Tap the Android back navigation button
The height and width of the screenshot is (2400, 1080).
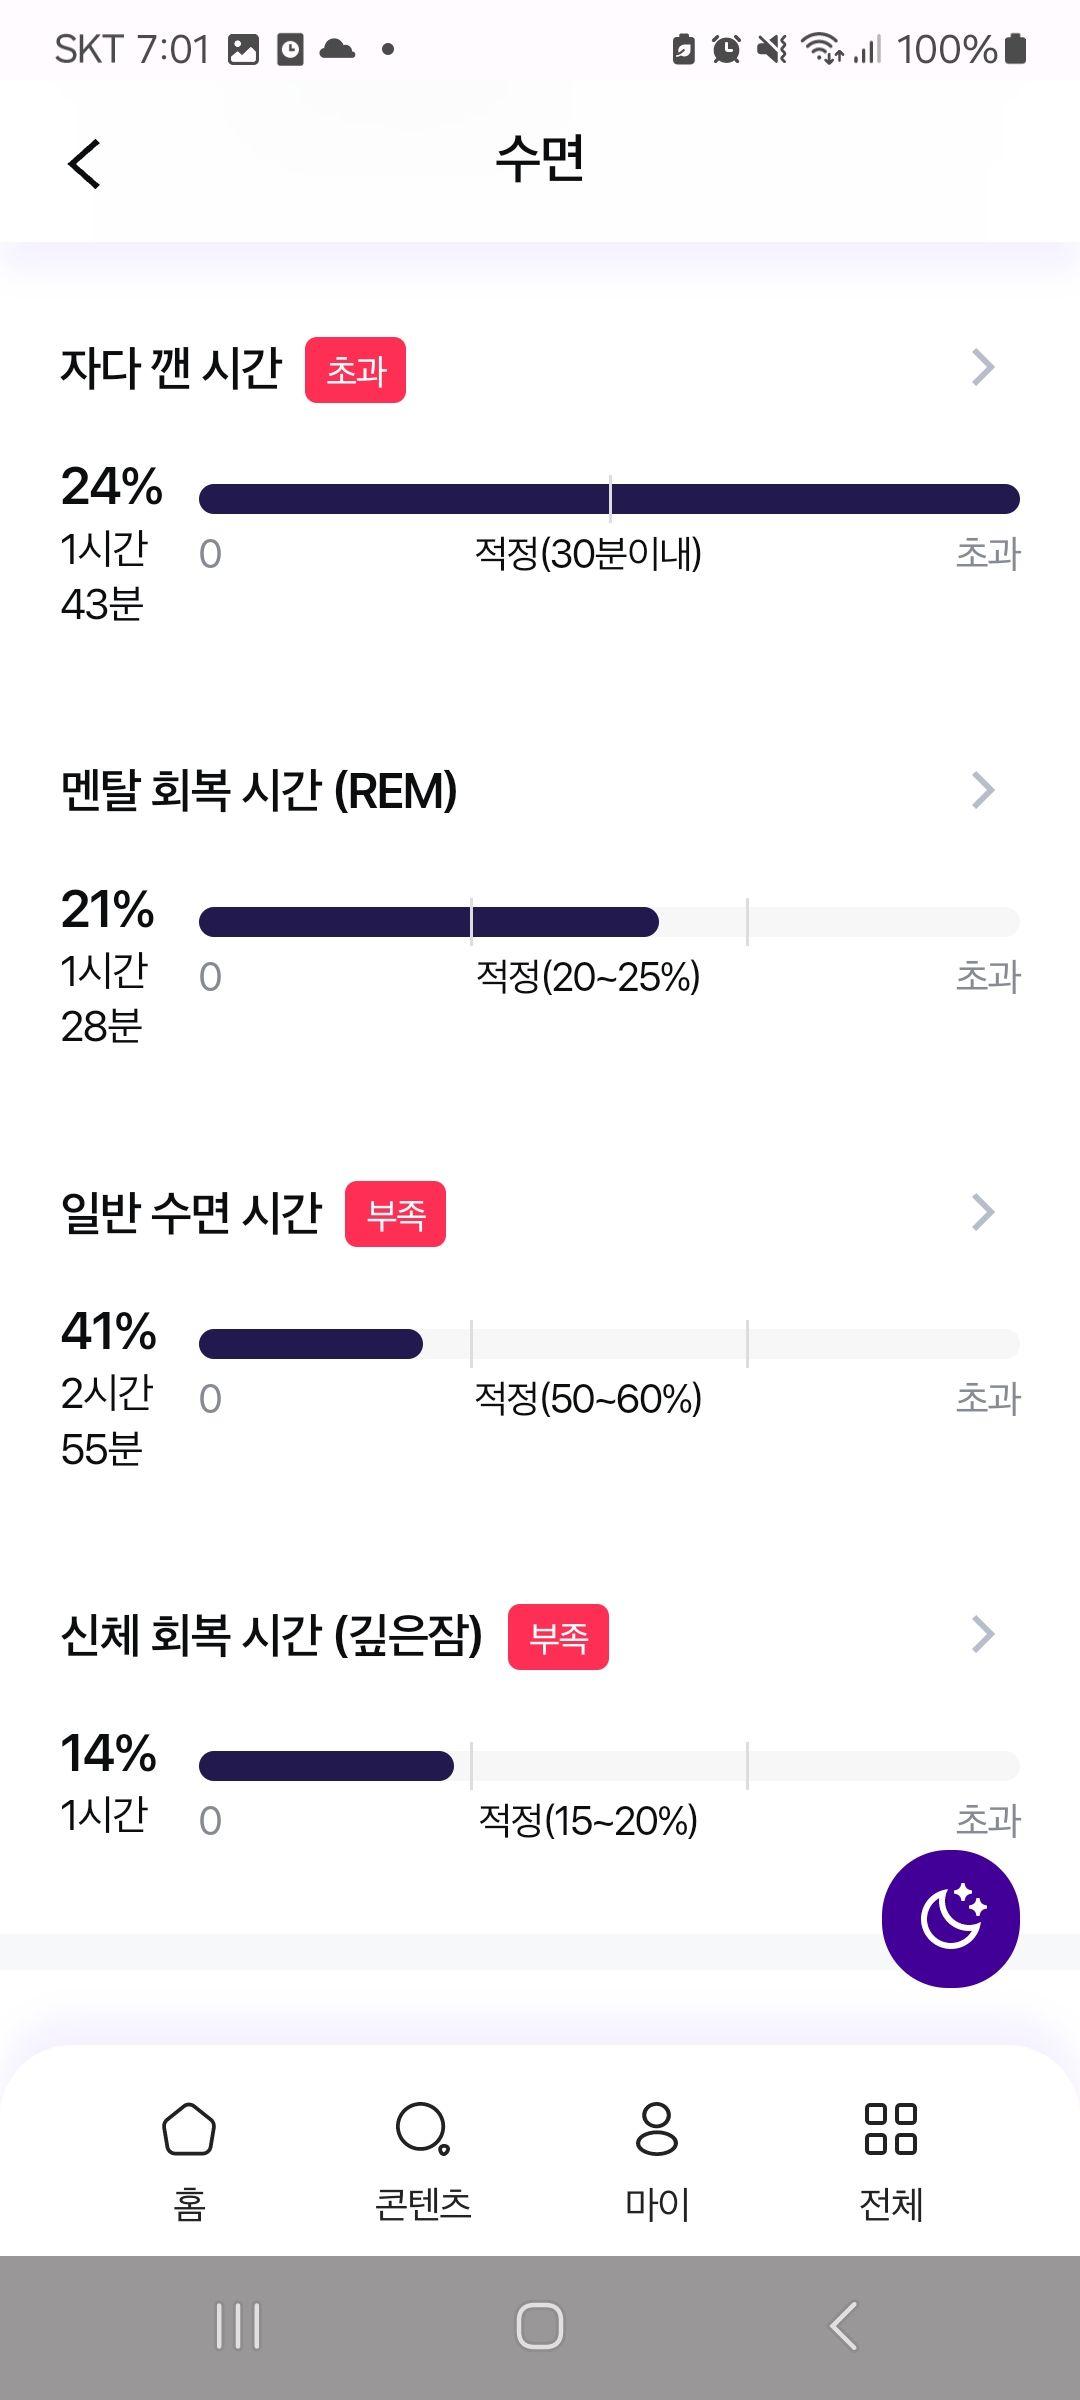844,2326
